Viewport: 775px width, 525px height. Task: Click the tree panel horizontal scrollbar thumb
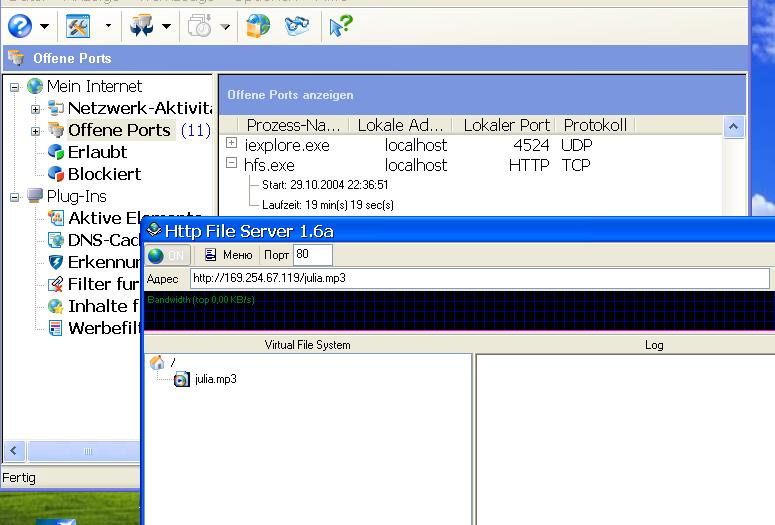[x=84, y=451]
